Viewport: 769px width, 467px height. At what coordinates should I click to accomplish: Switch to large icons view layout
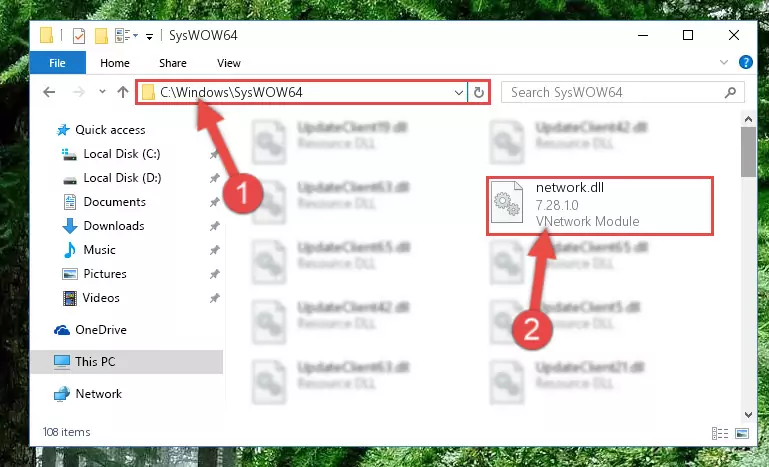click(x=742, y=433)
